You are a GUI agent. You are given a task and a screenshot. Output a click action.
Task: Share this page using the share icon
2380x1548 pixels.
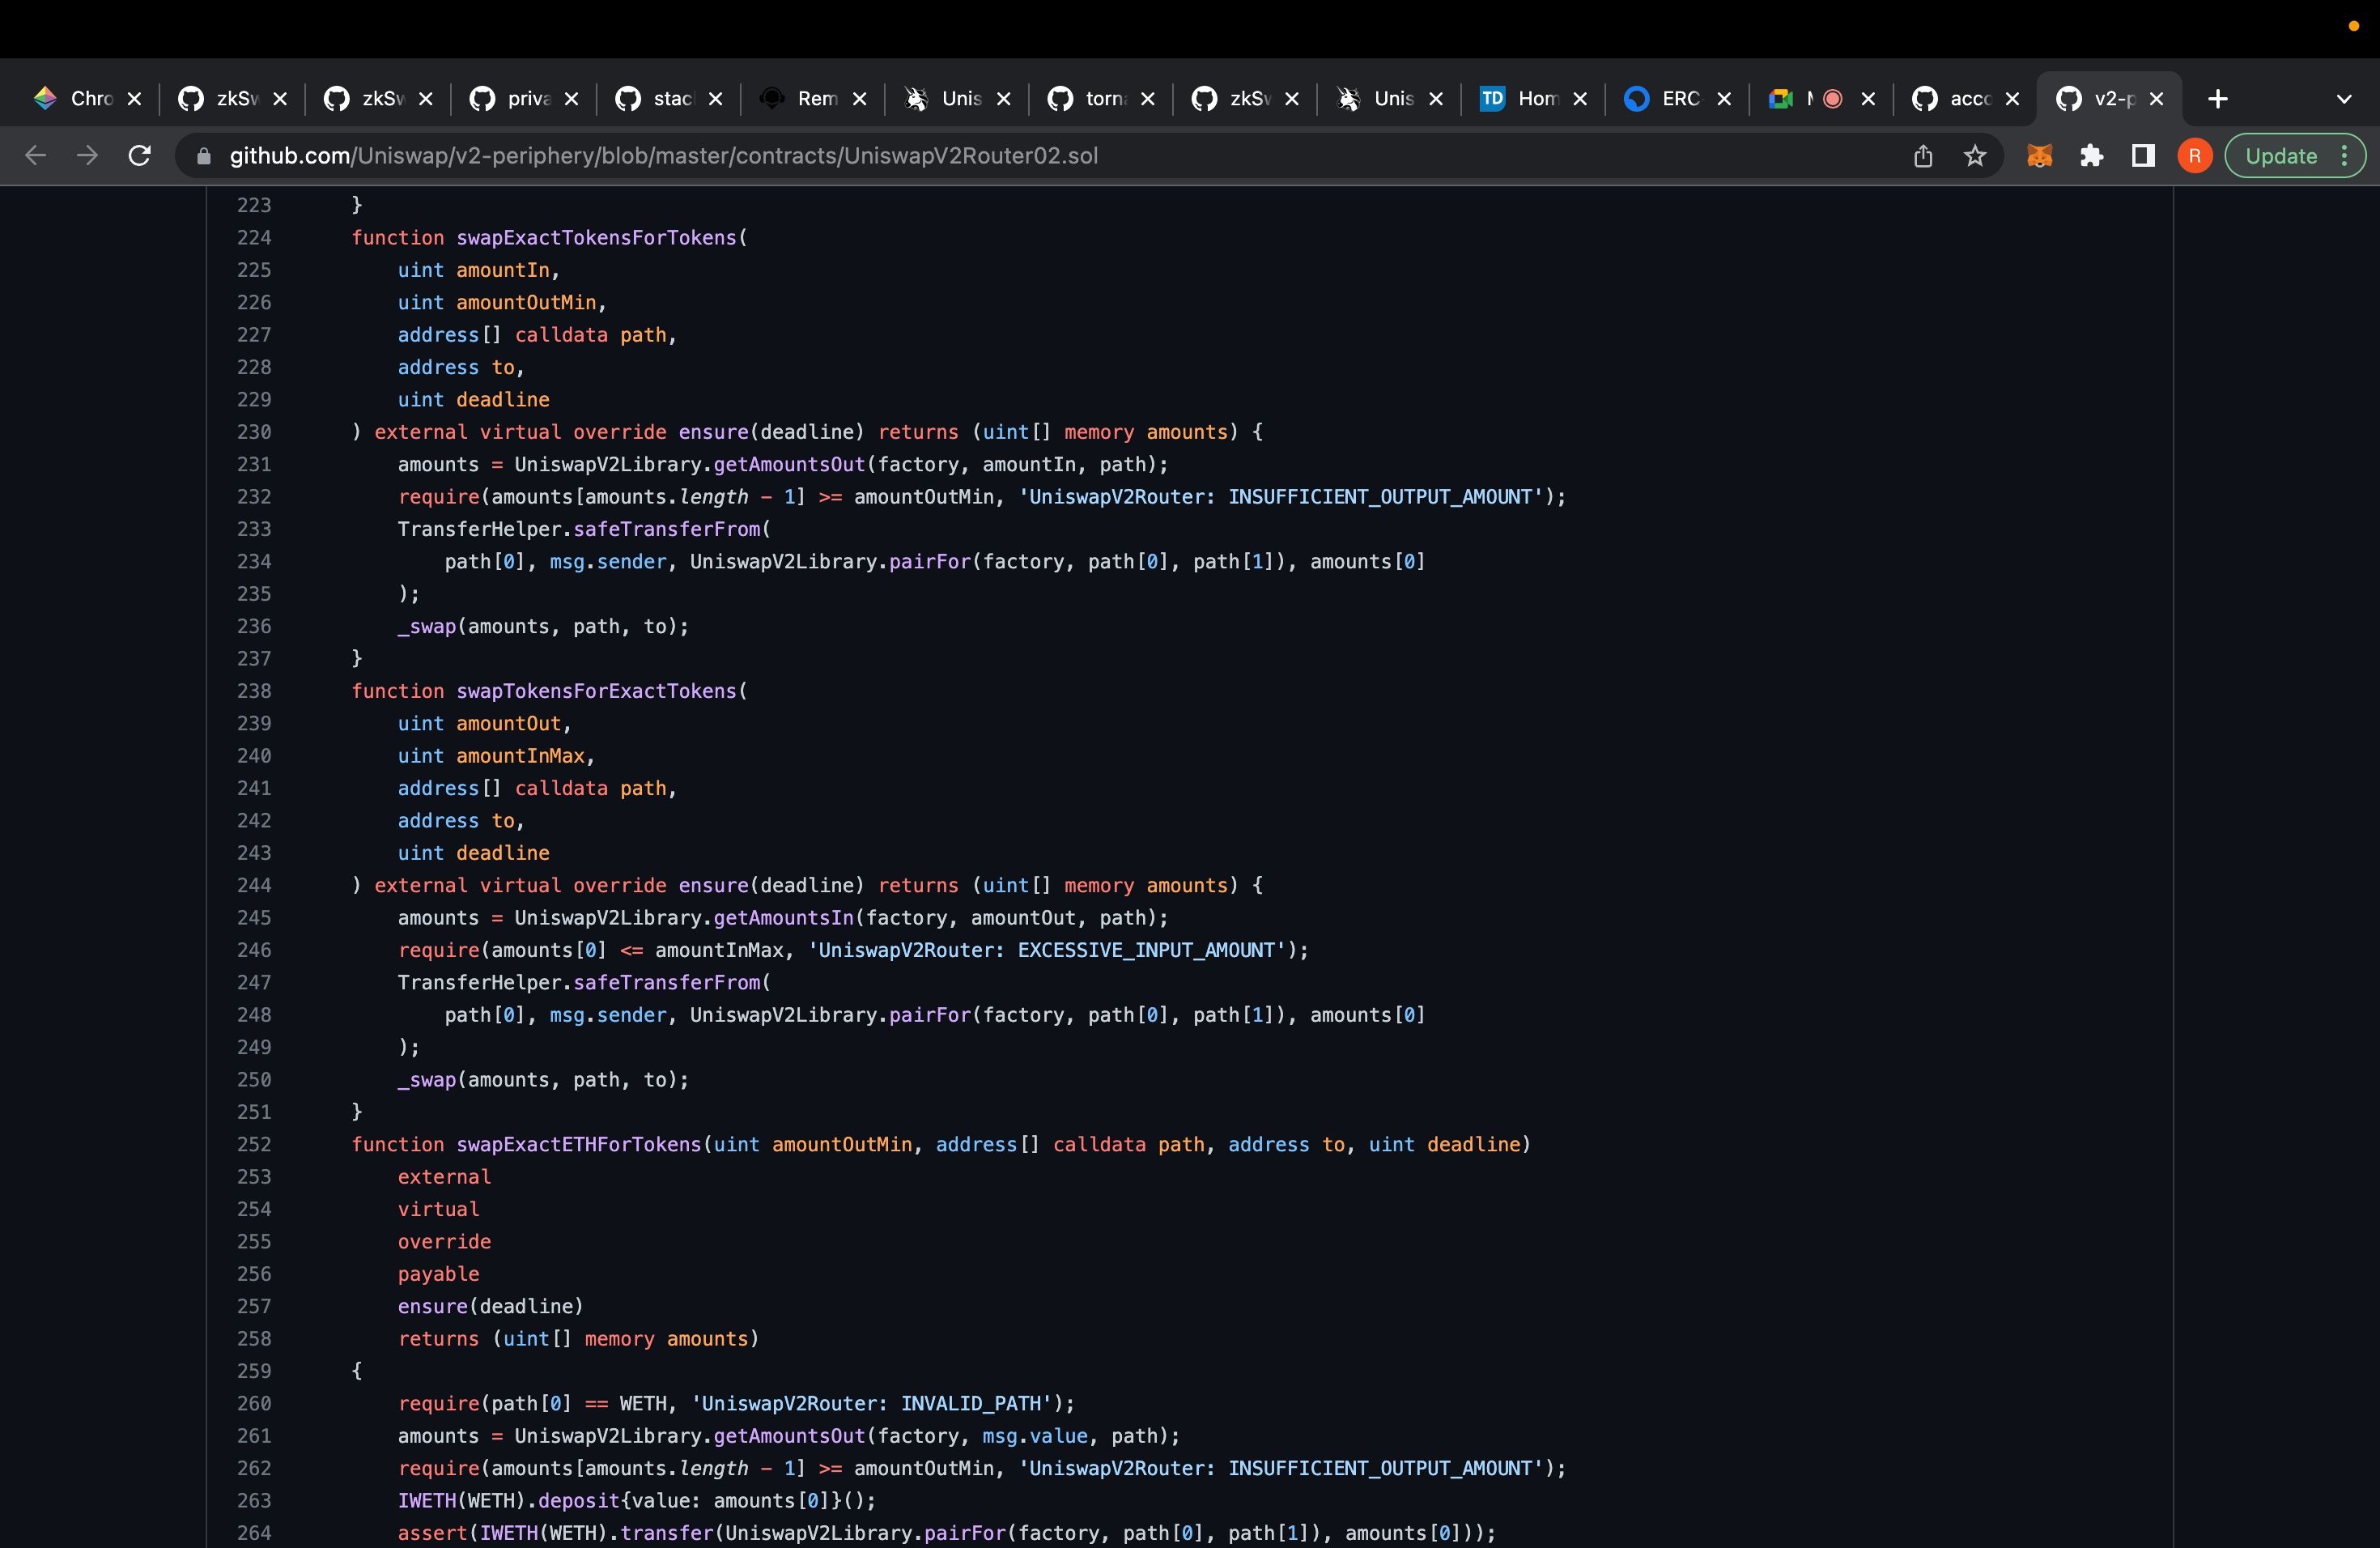coord(1923,156)
